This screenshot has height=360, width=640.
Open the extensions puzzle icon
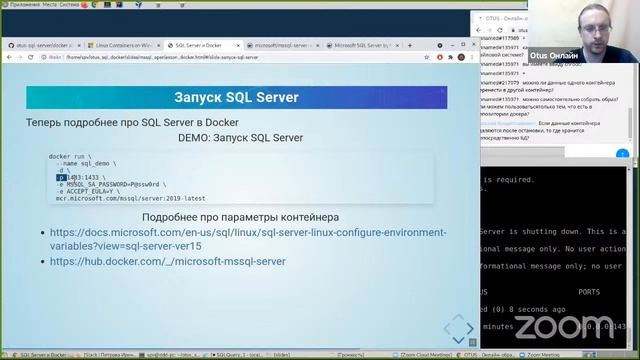pos(450,58)
